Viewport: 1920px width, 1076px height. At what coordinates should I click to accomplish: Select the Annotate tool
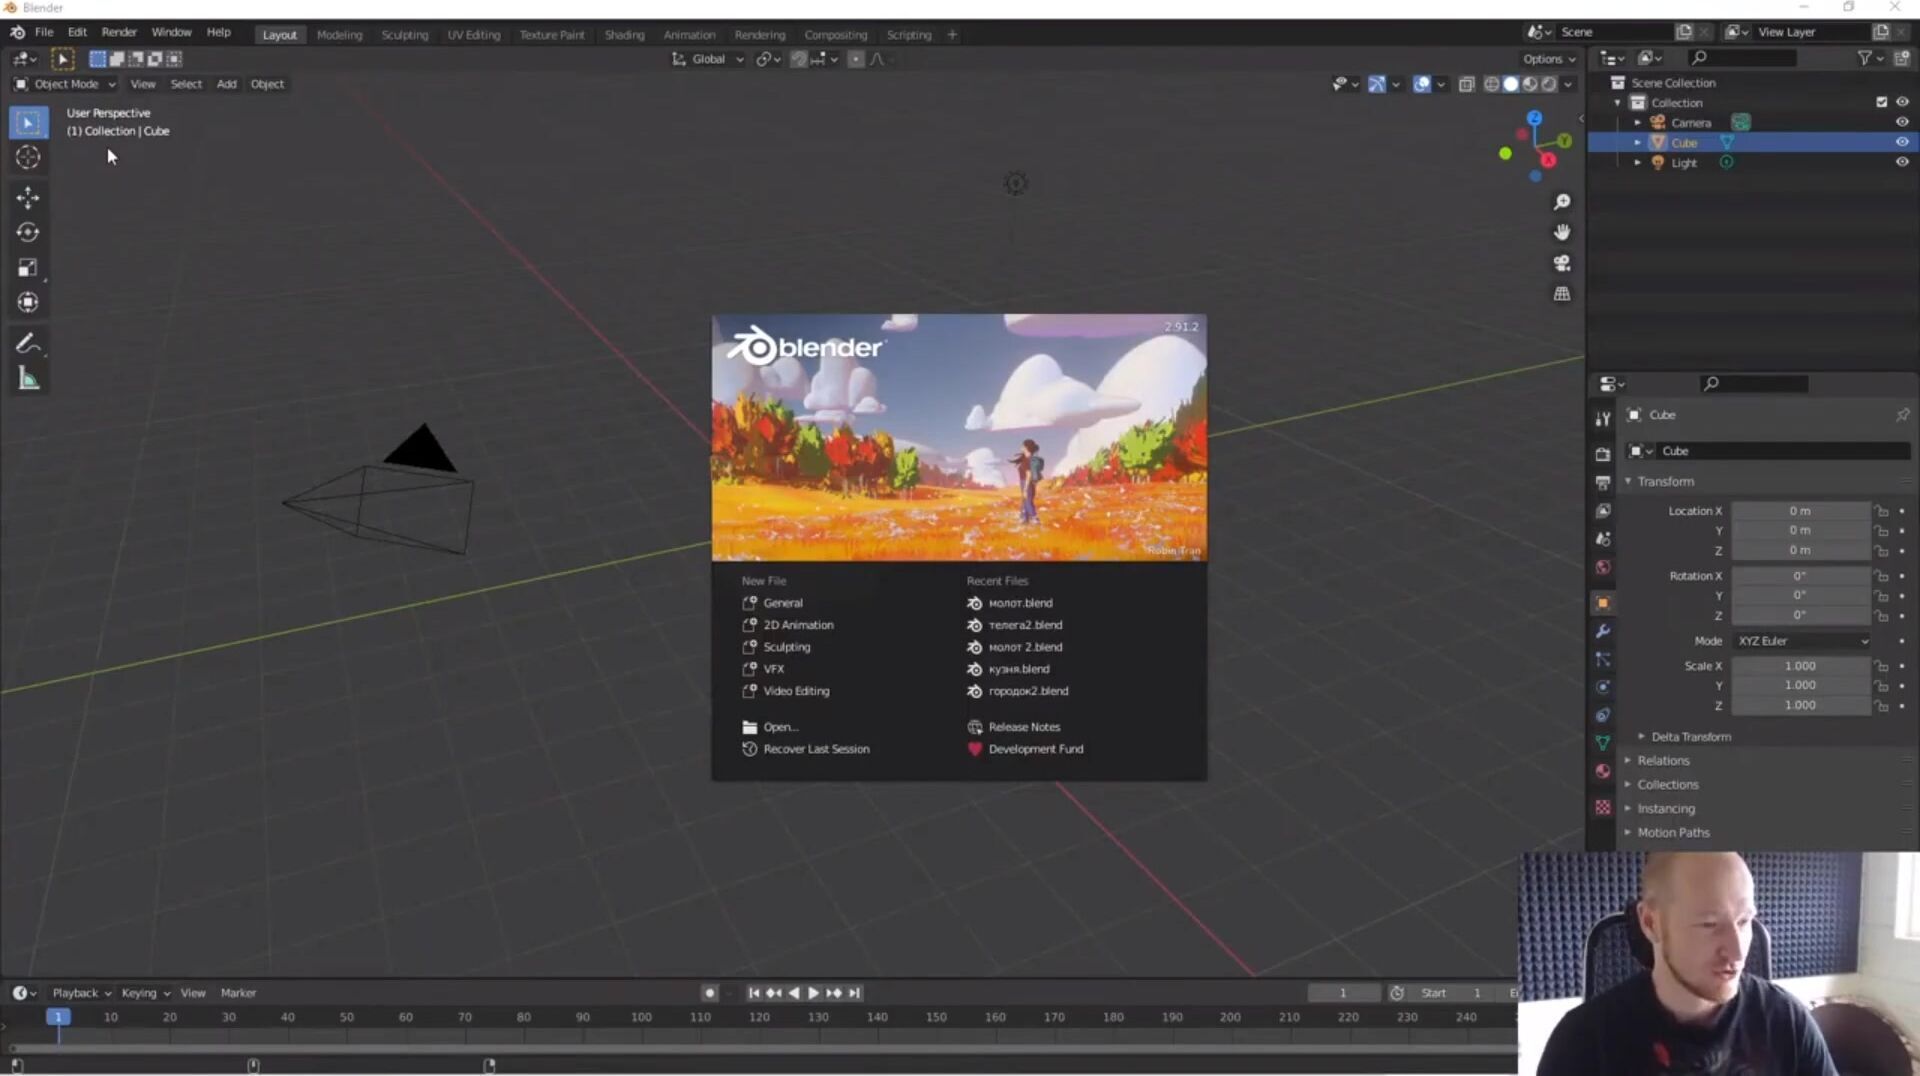click(28, 344)
